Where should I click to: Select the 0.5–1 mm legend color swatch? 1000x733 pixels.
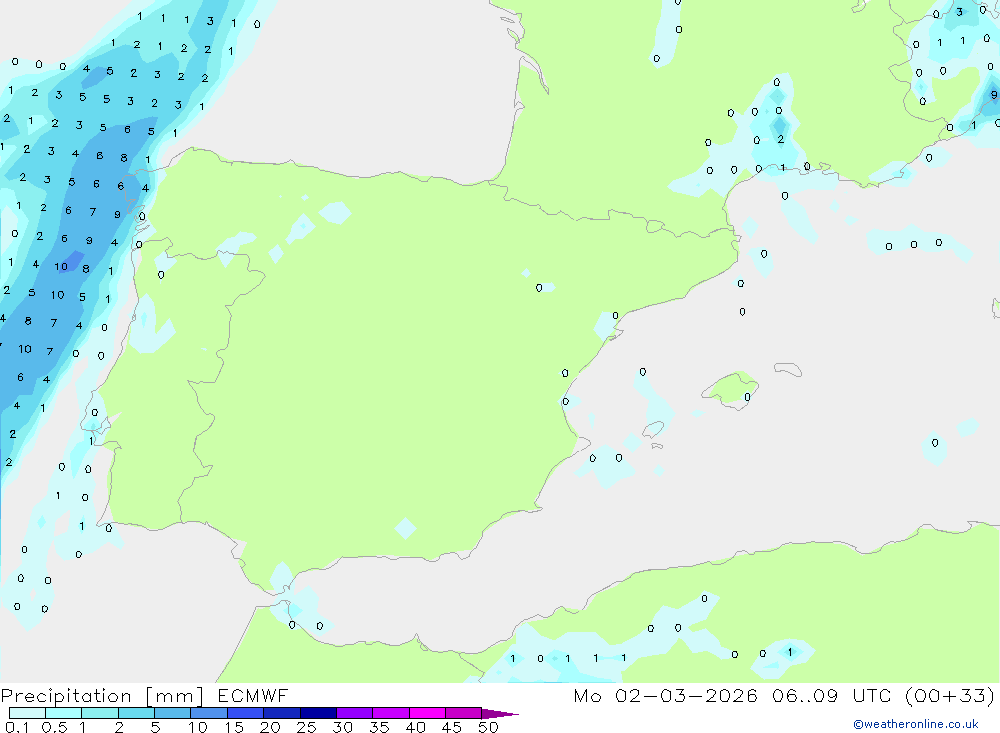[63, 713]
